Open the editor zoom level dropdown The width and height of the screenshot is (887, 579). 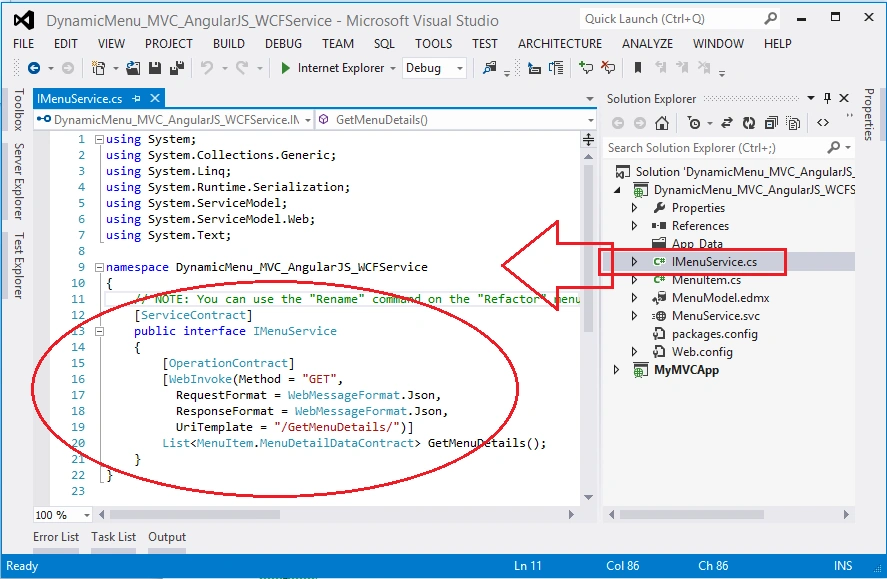87,515
